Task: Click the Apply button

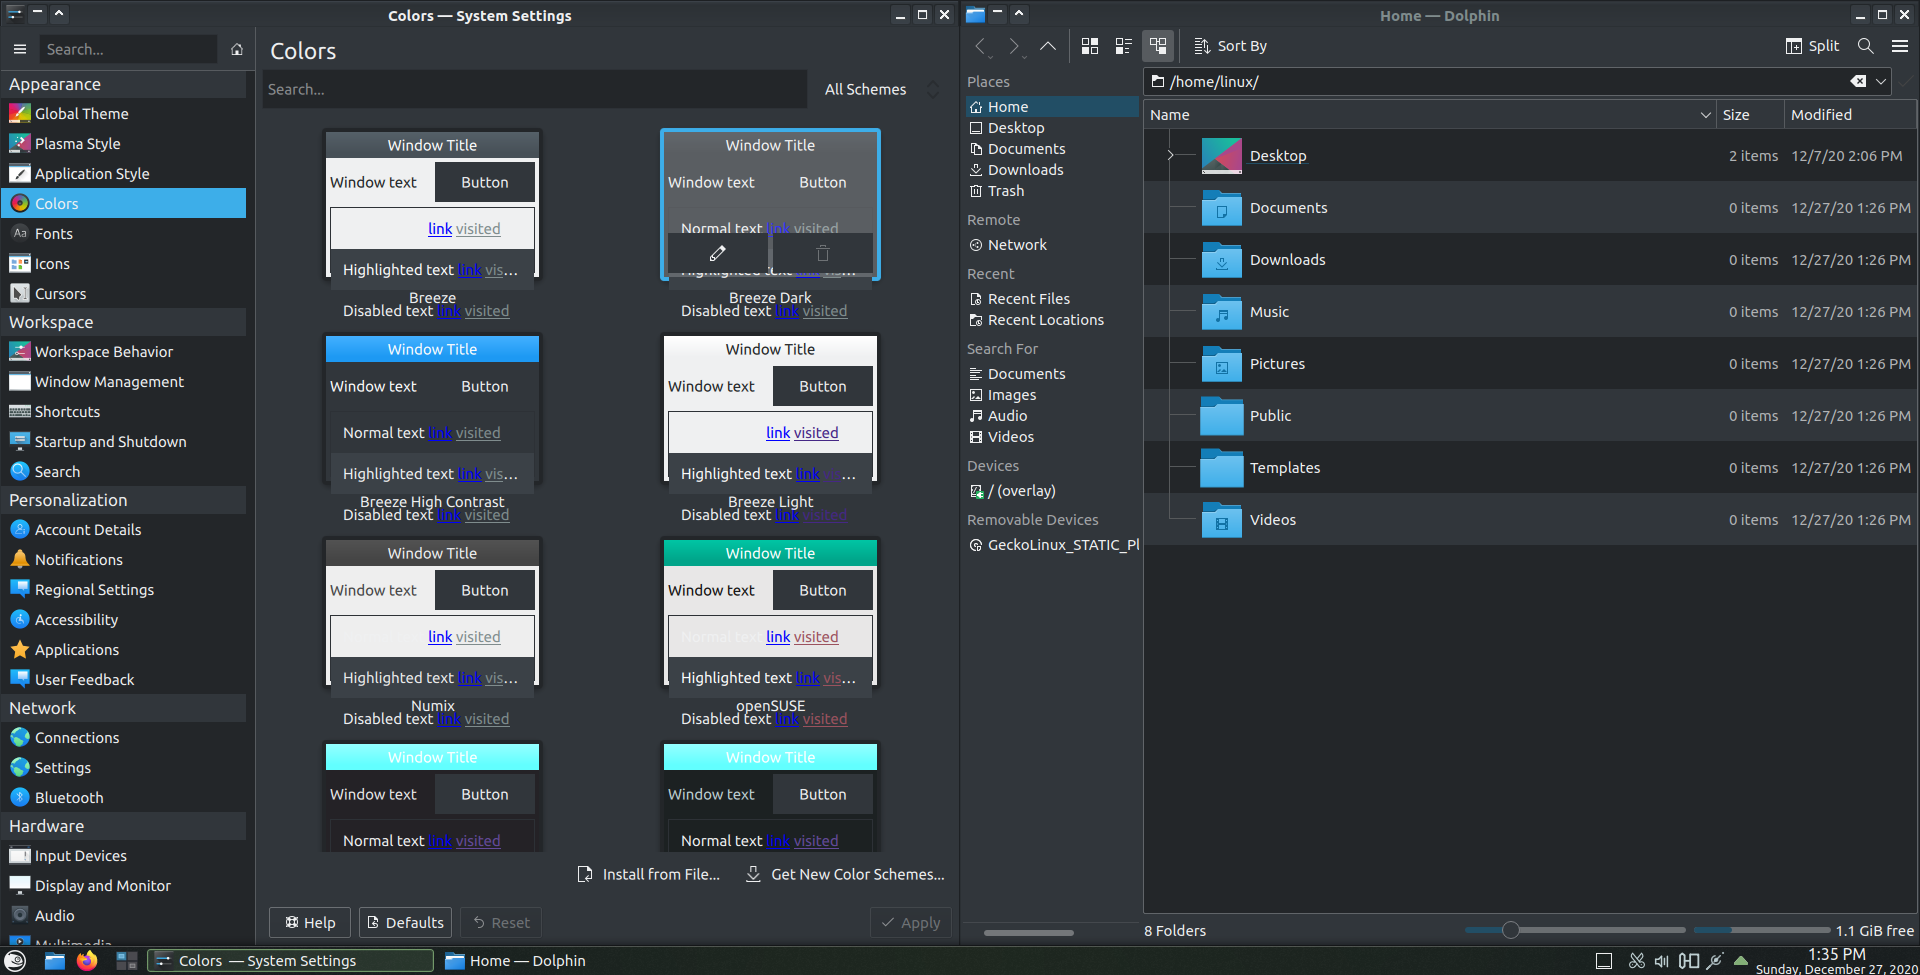Action: pos(911,923)
